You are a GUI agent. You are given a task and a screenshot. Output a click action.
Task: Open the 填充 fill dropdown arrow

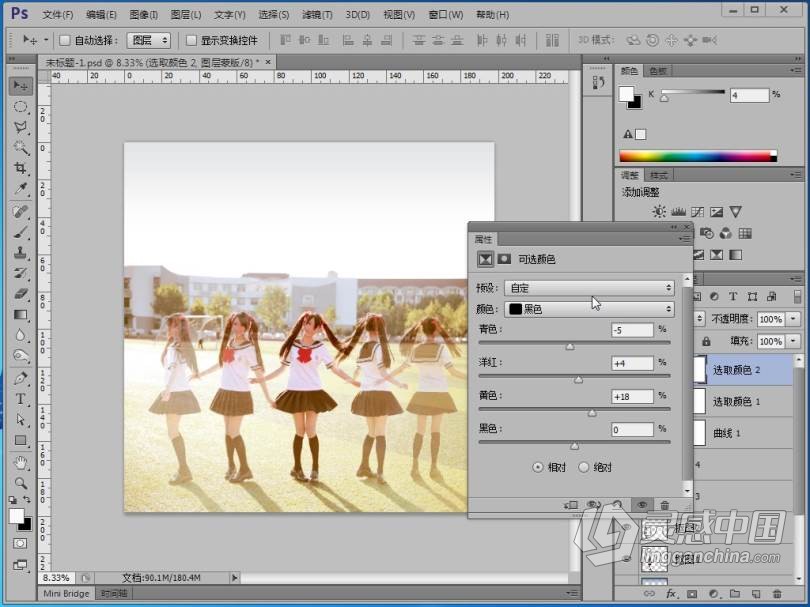[x=794, y=341]
